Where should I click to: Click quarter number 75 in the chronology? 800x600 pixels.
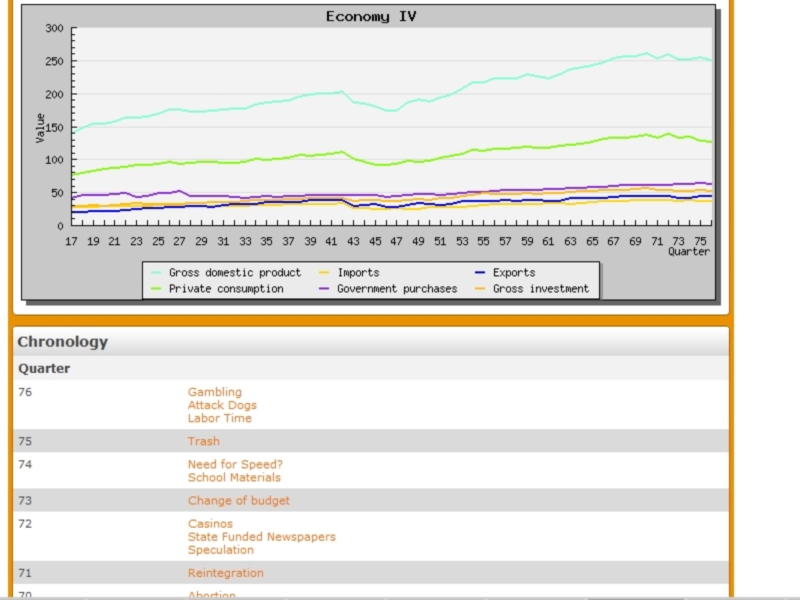(x=25, y=441)
